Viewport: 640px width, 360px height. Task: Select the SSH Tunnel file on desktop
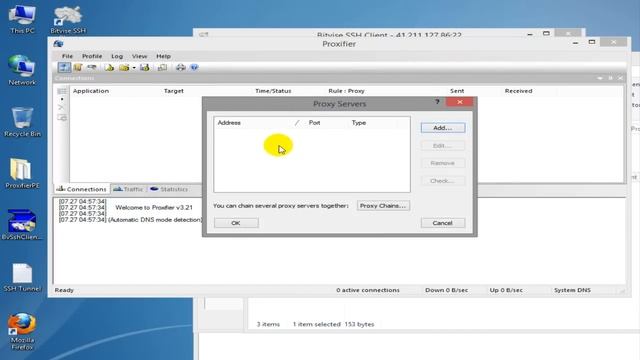[x=22, y=278]
